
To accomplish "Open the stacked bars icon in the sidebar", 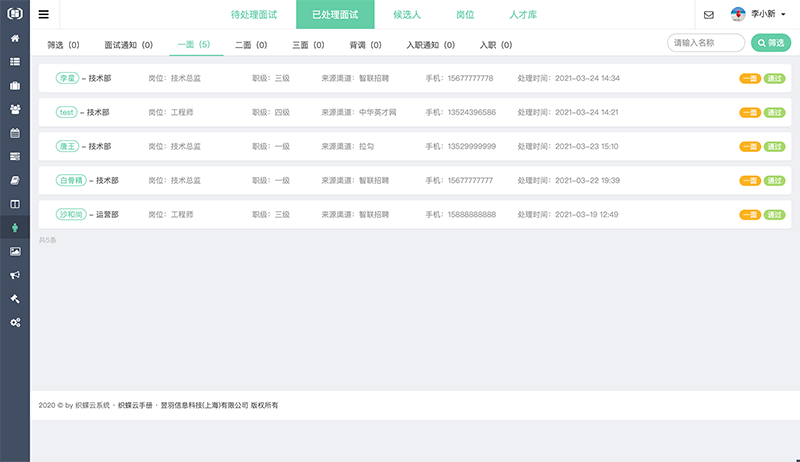I will [x=15, y=157].
